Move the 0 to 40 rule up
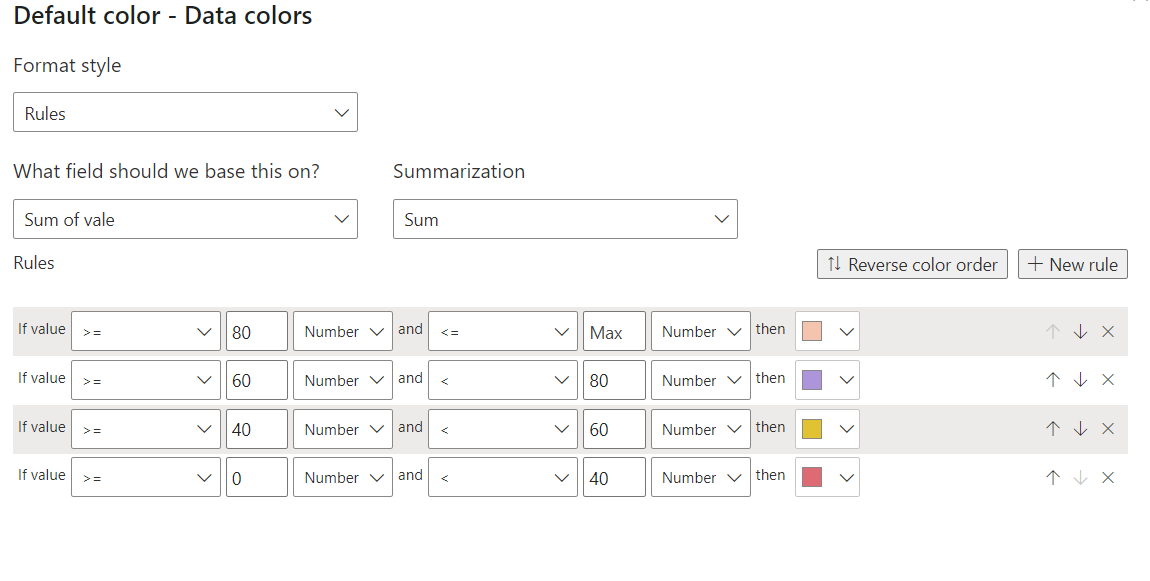The image size is (1150, 581). click(1052, 478)
